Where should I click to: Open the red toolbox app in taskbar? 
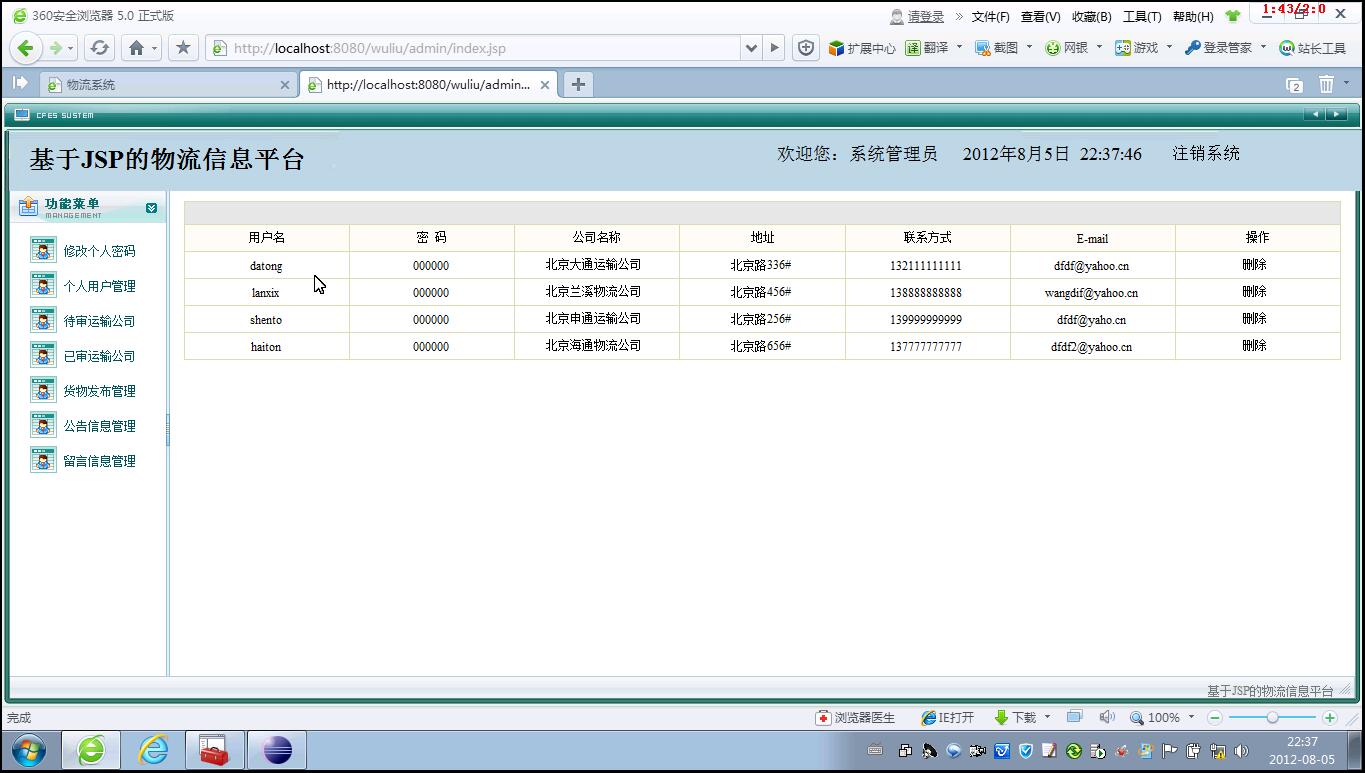215,750
